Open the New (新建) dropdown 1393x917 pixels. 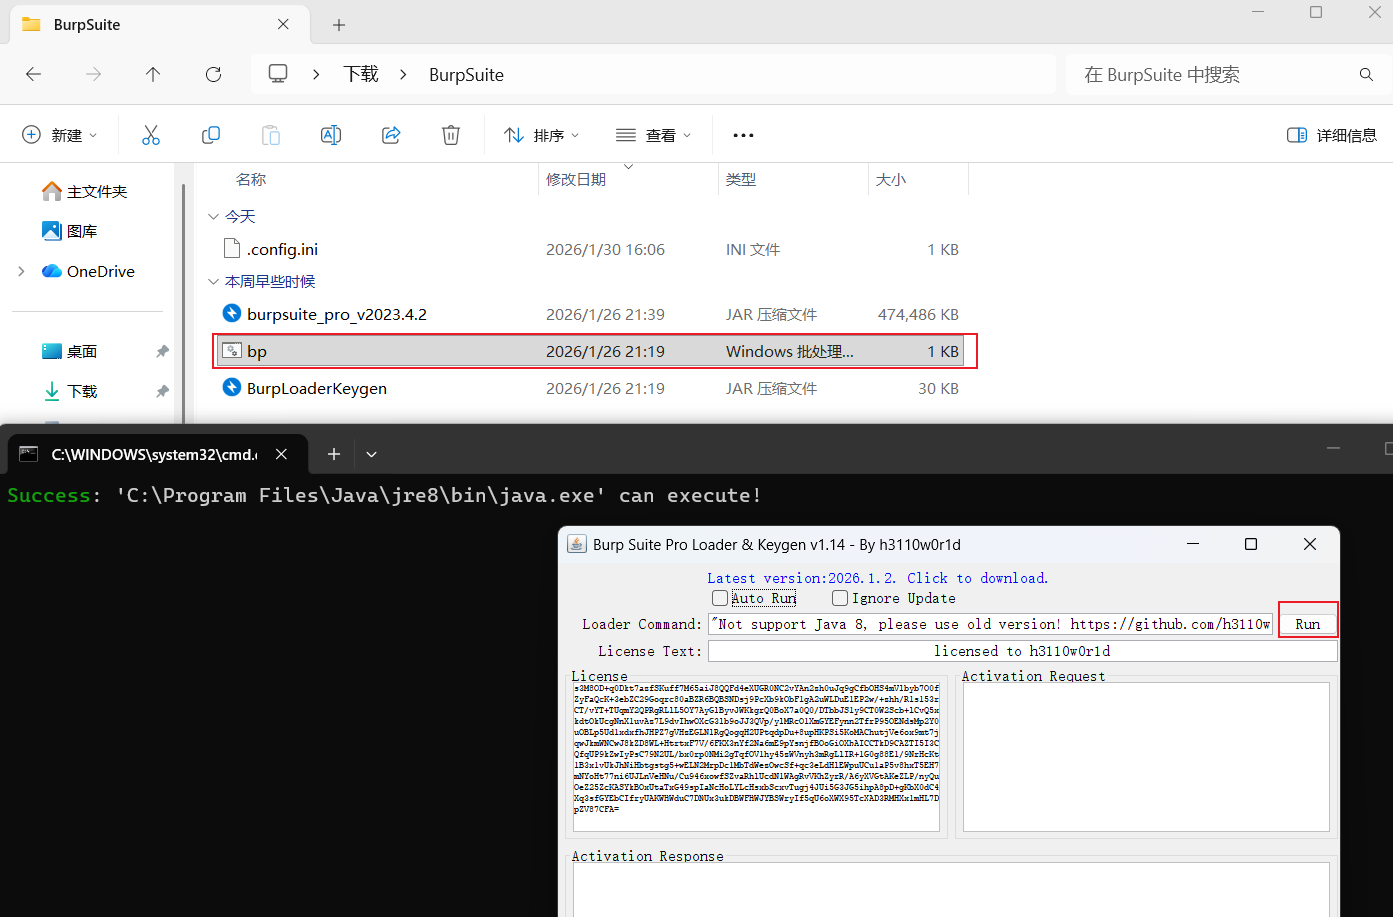(60, 135)
